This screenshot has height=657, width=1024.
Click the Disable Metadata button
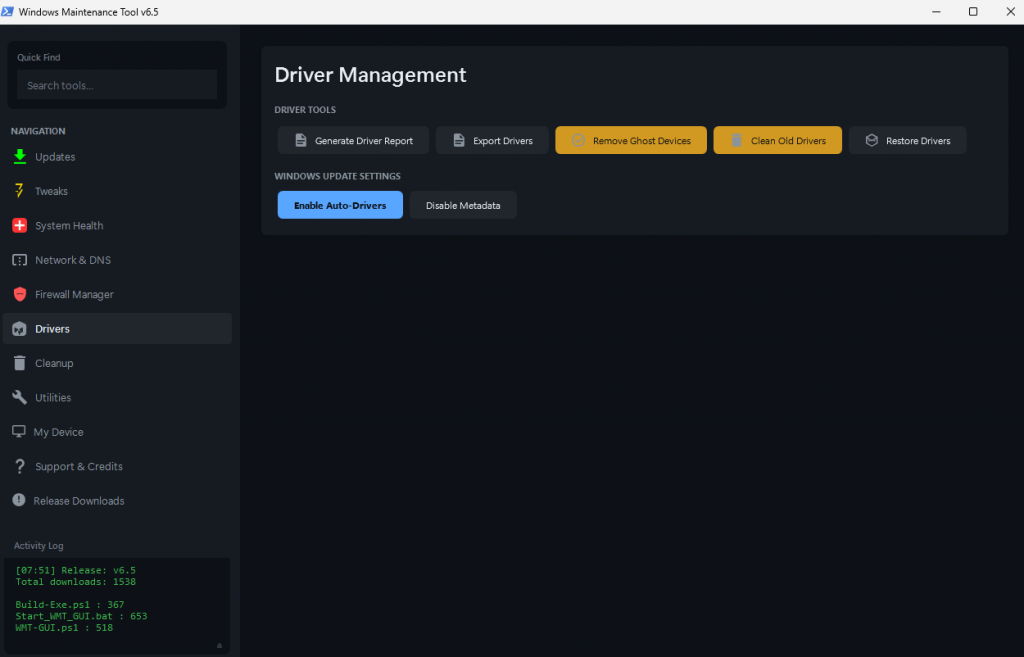pyautogui.click(x=463, y=205)
